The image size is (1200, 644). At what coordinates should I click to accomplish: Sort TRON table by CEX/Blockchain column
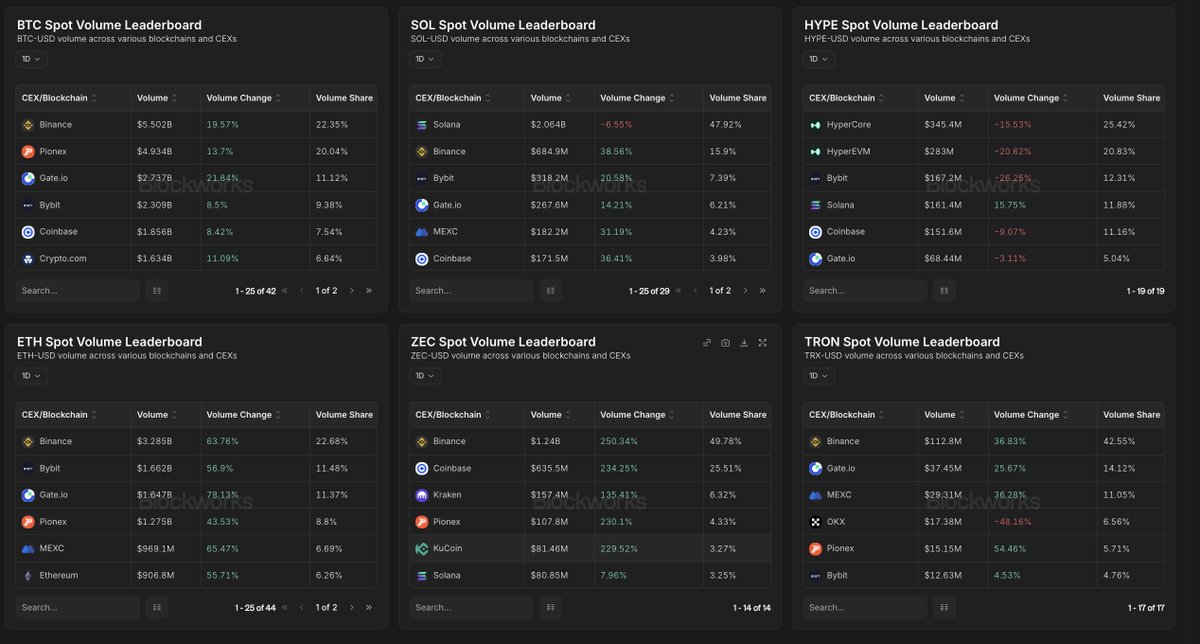coord(847,415)
